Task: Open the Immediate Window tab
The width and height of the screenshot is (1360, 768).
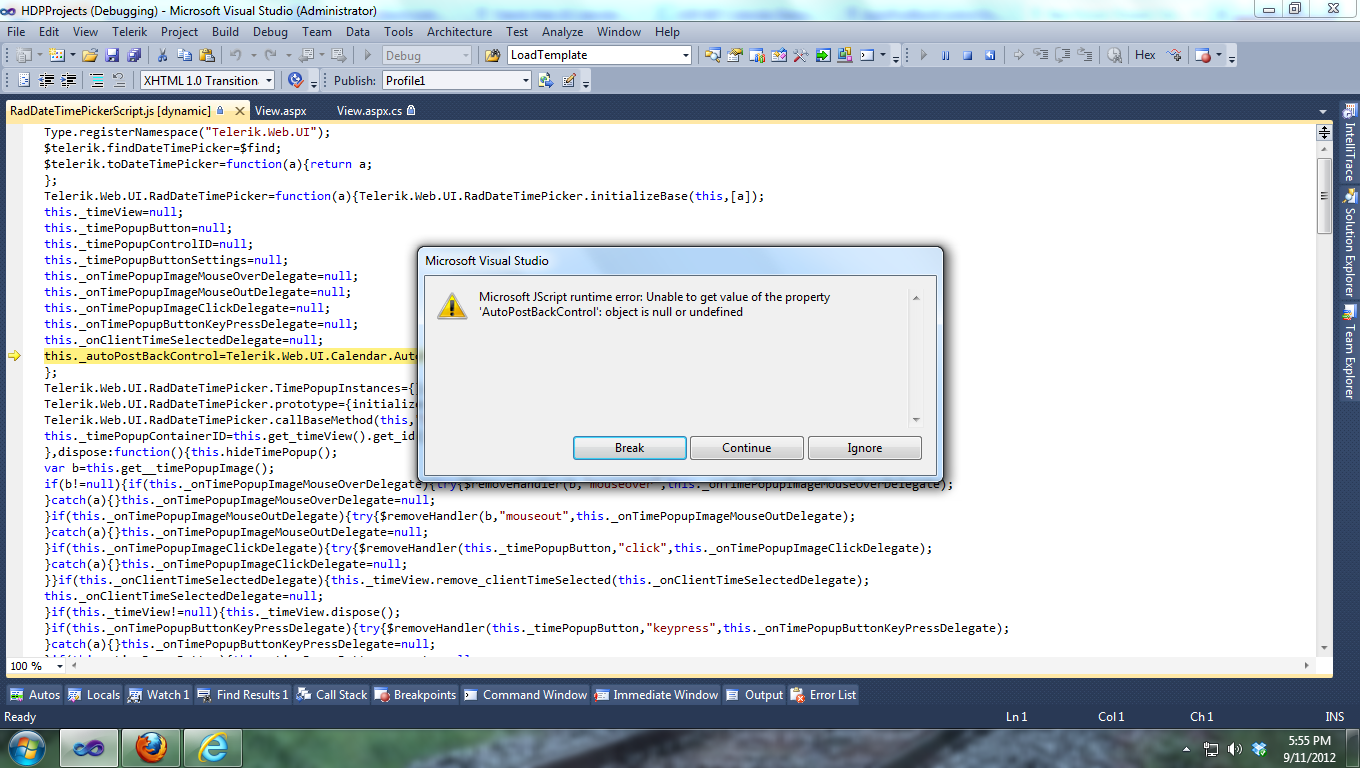Action: pos(656,695)
